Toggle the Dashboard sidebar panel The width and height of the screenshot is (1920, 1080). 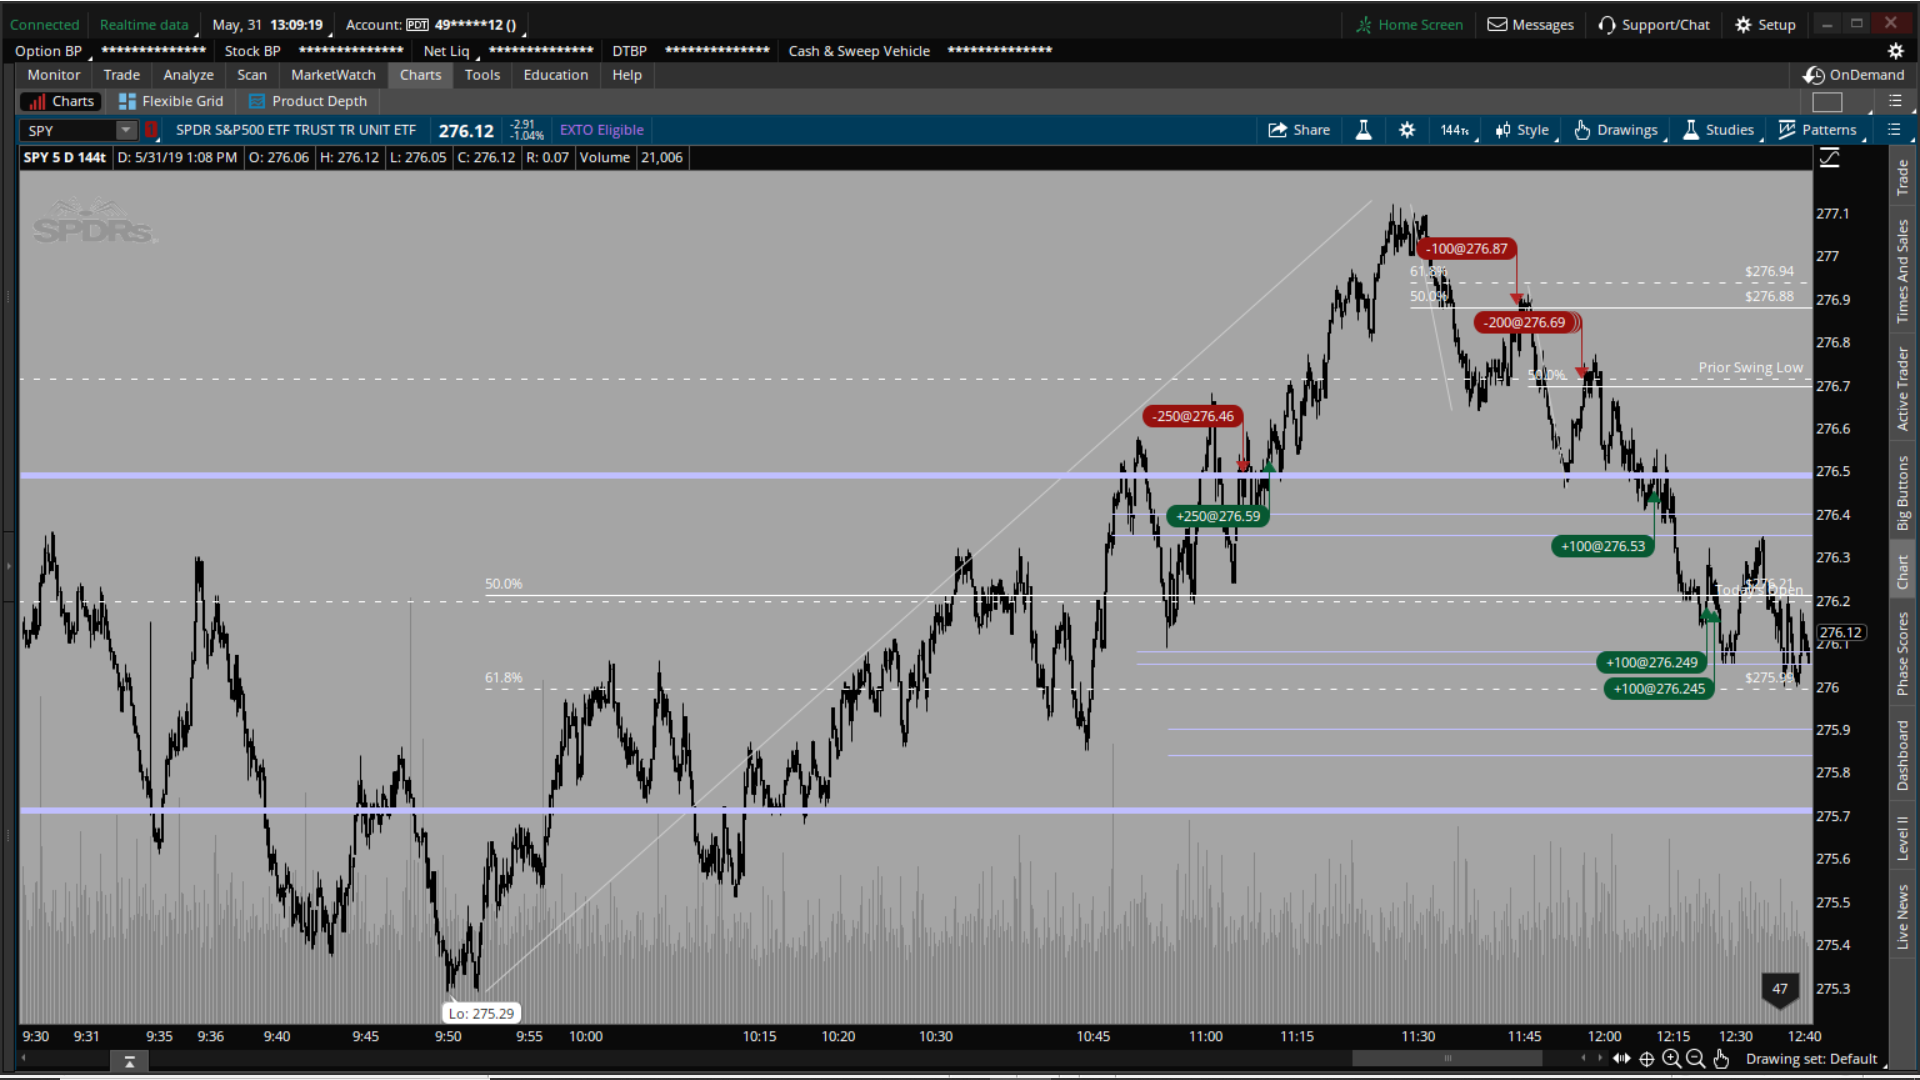point(1902,756)
